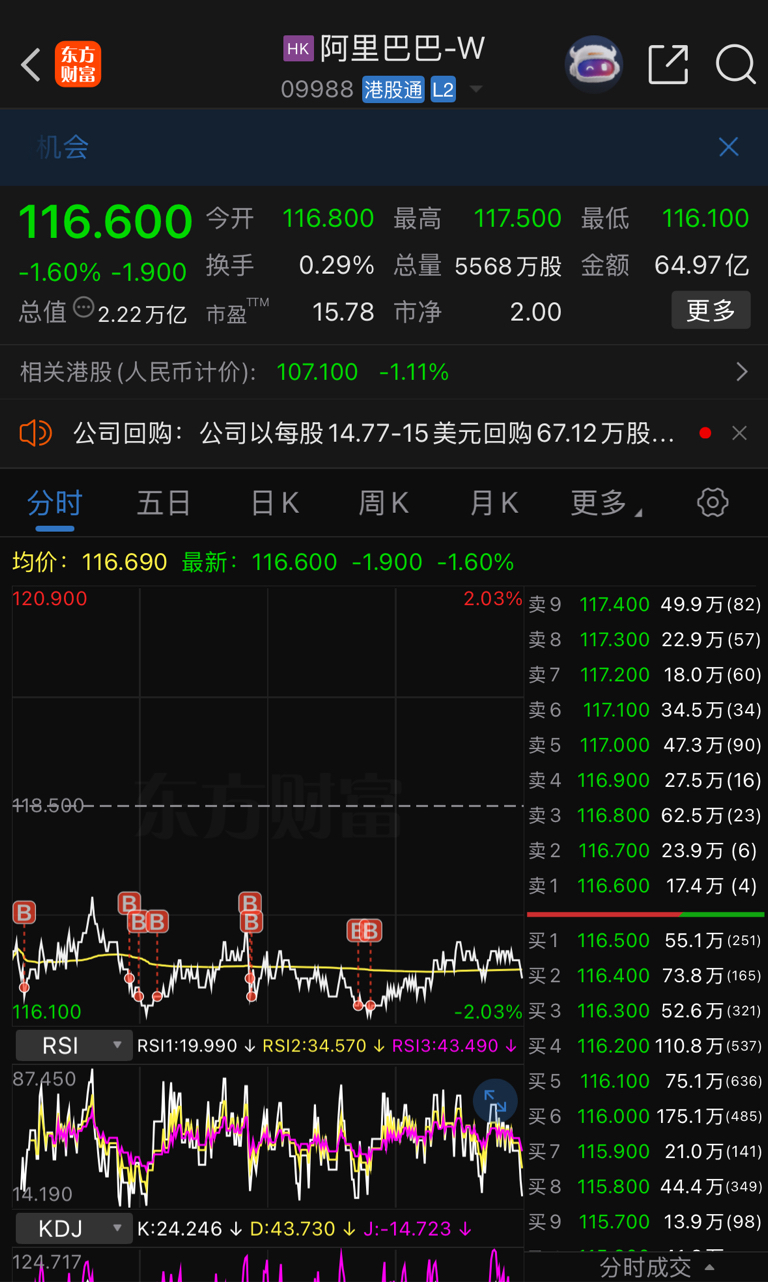This screenshot has width=769, height=1282.
Task: Switch to the 月K tab
Action: coord(494,503)
